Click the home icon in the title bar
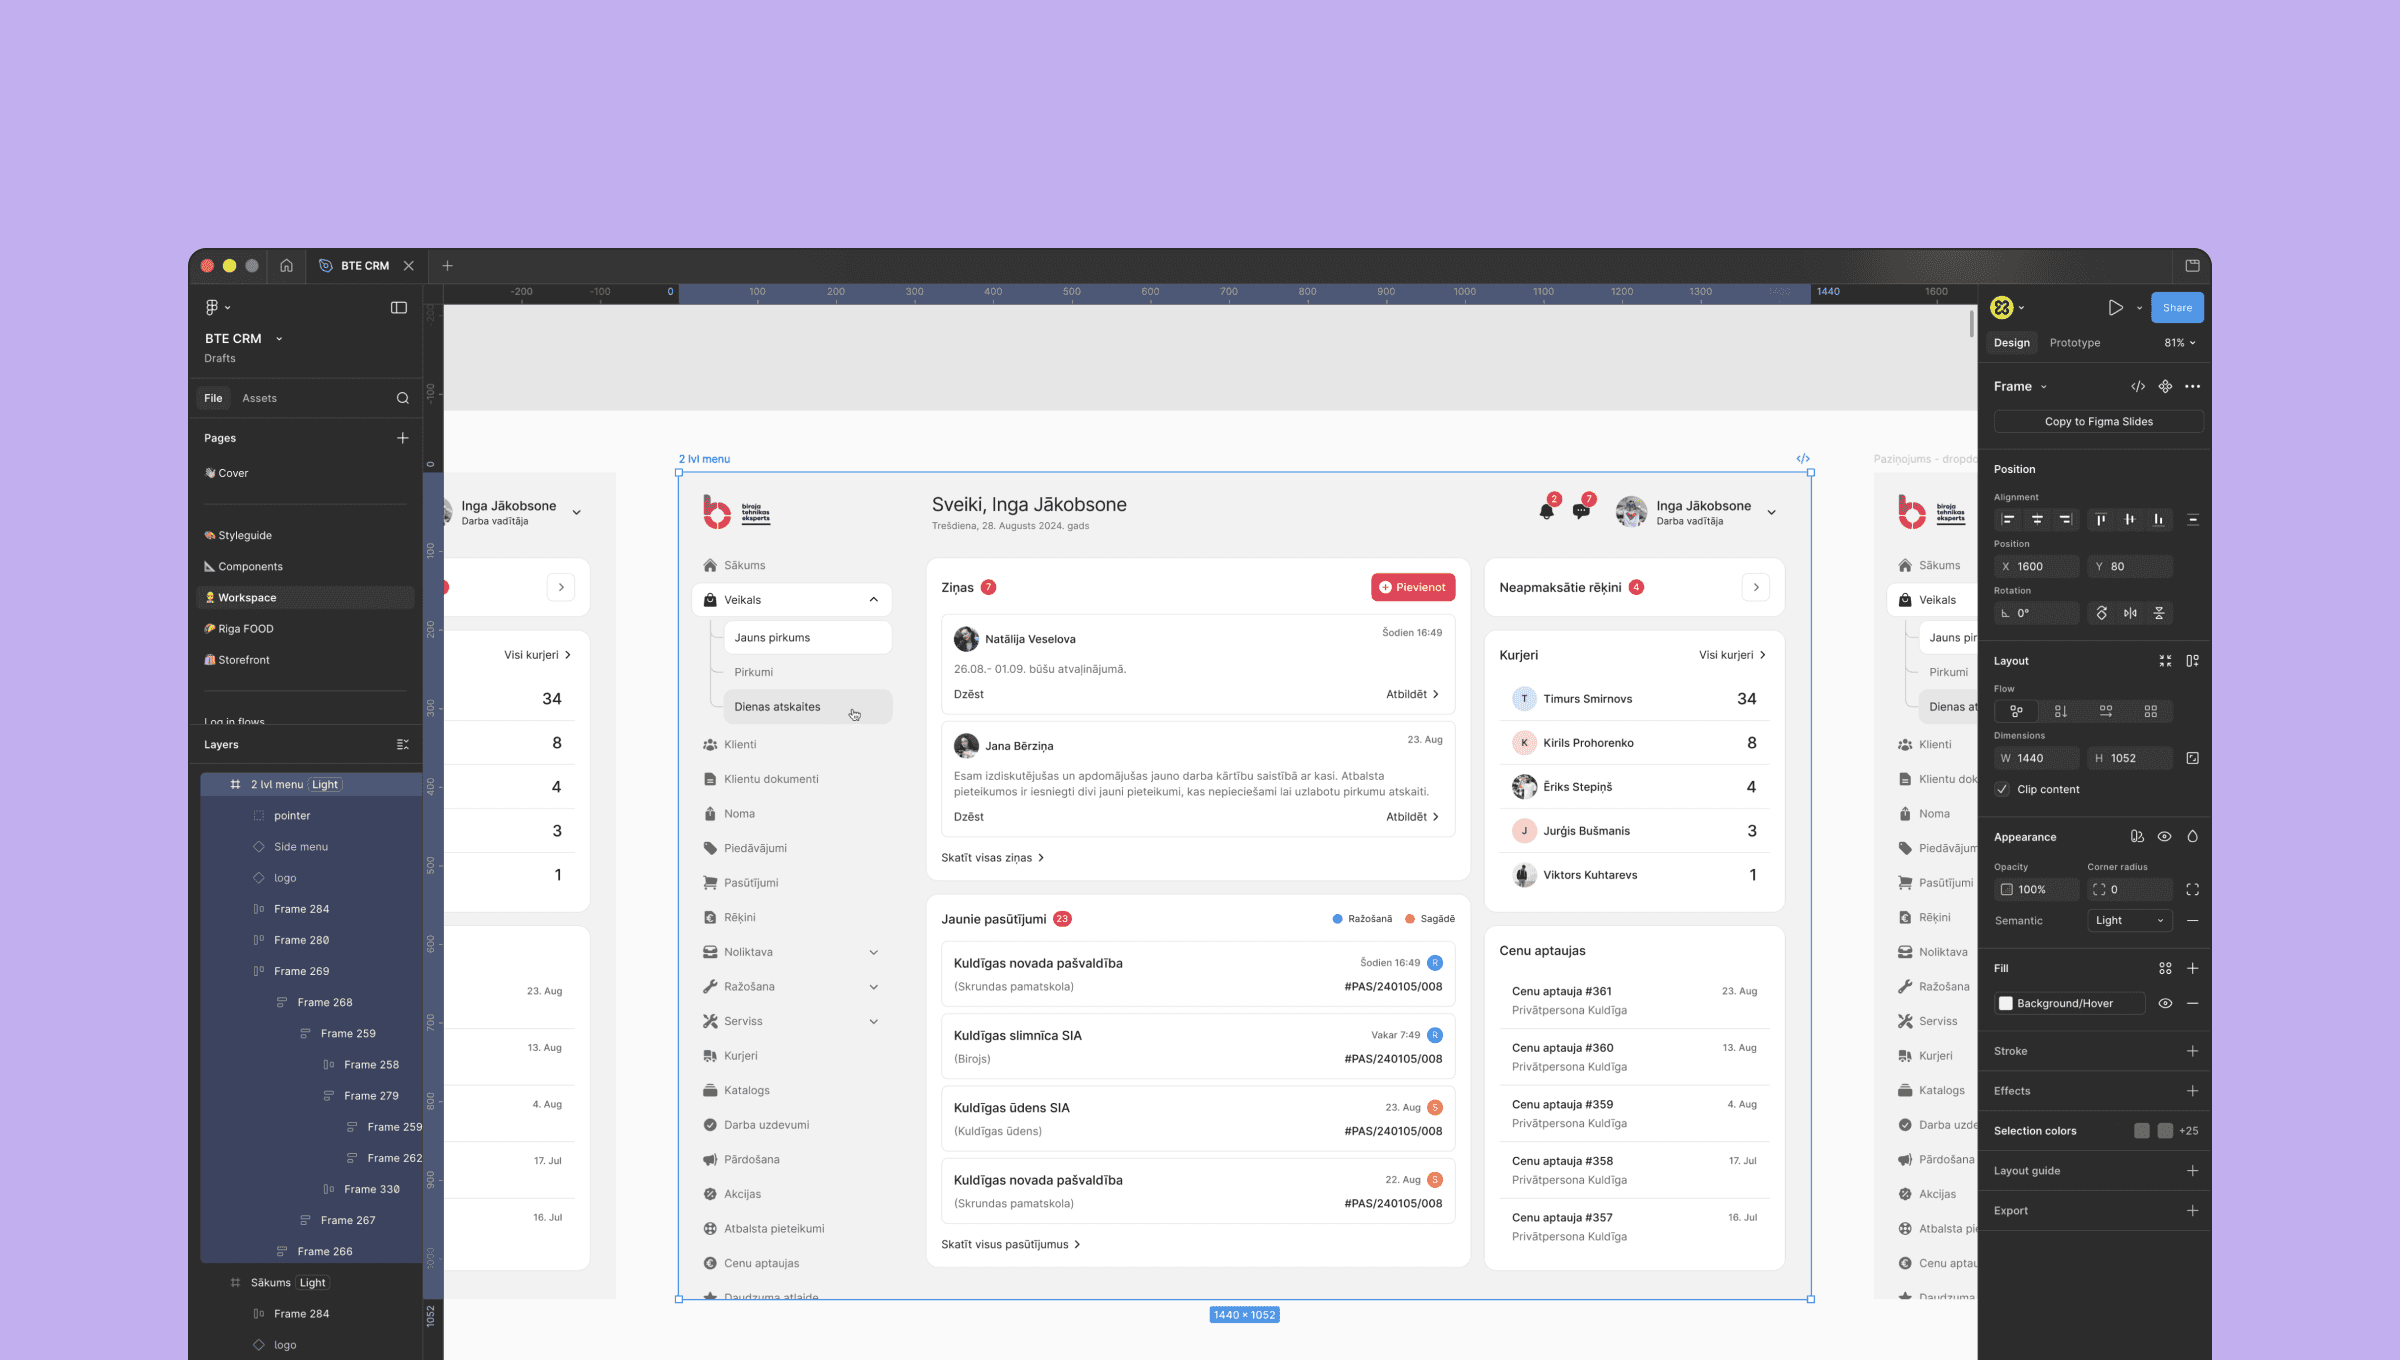The width and height of the screenshot is (2400, 1360). pos(286,266)
